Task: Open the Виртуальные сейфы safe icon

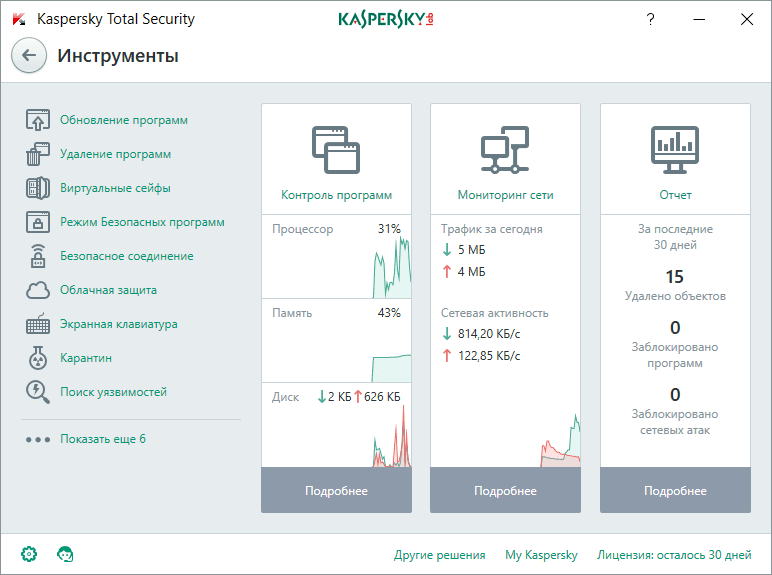Action: tap(38, 188)
